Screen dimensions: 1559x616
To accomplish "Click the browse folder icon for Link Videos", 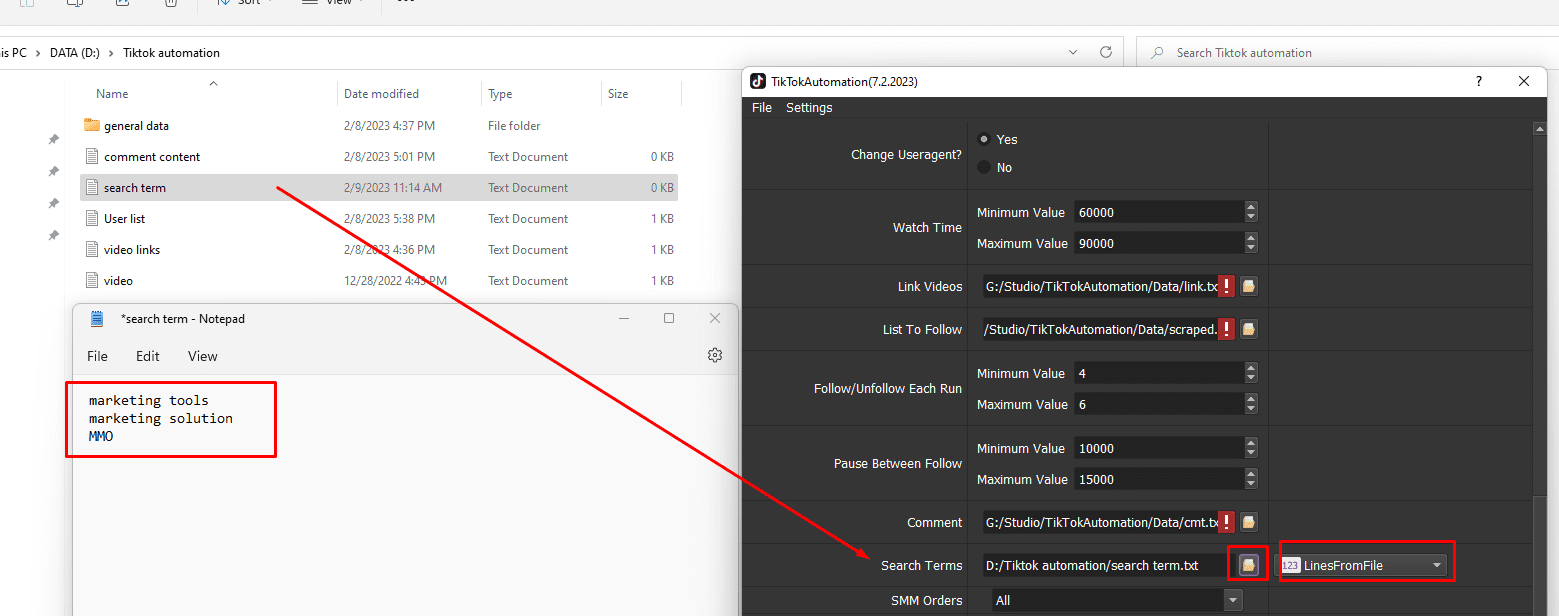I will tap(1248, 287).
